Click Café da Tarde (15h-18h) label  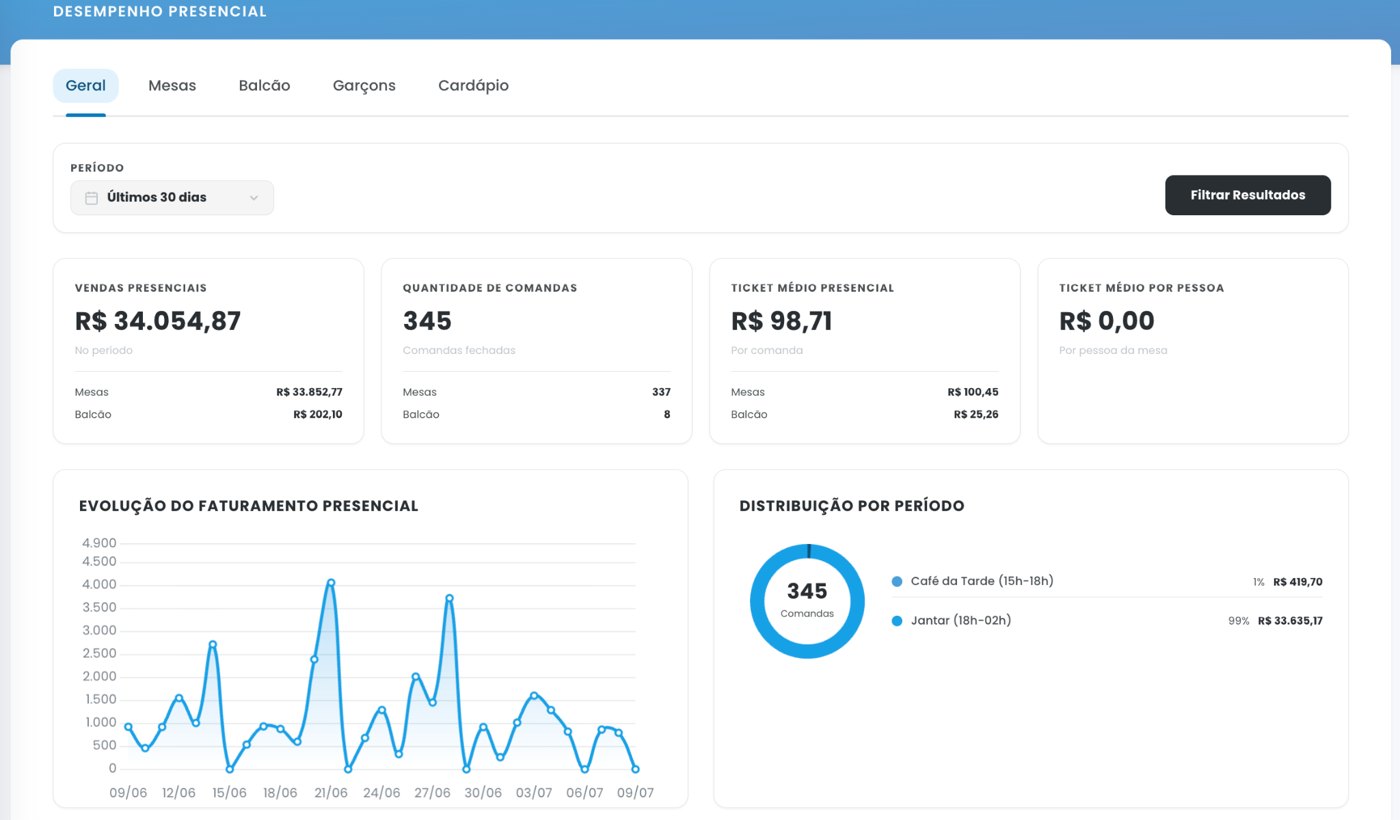[982, 581]
